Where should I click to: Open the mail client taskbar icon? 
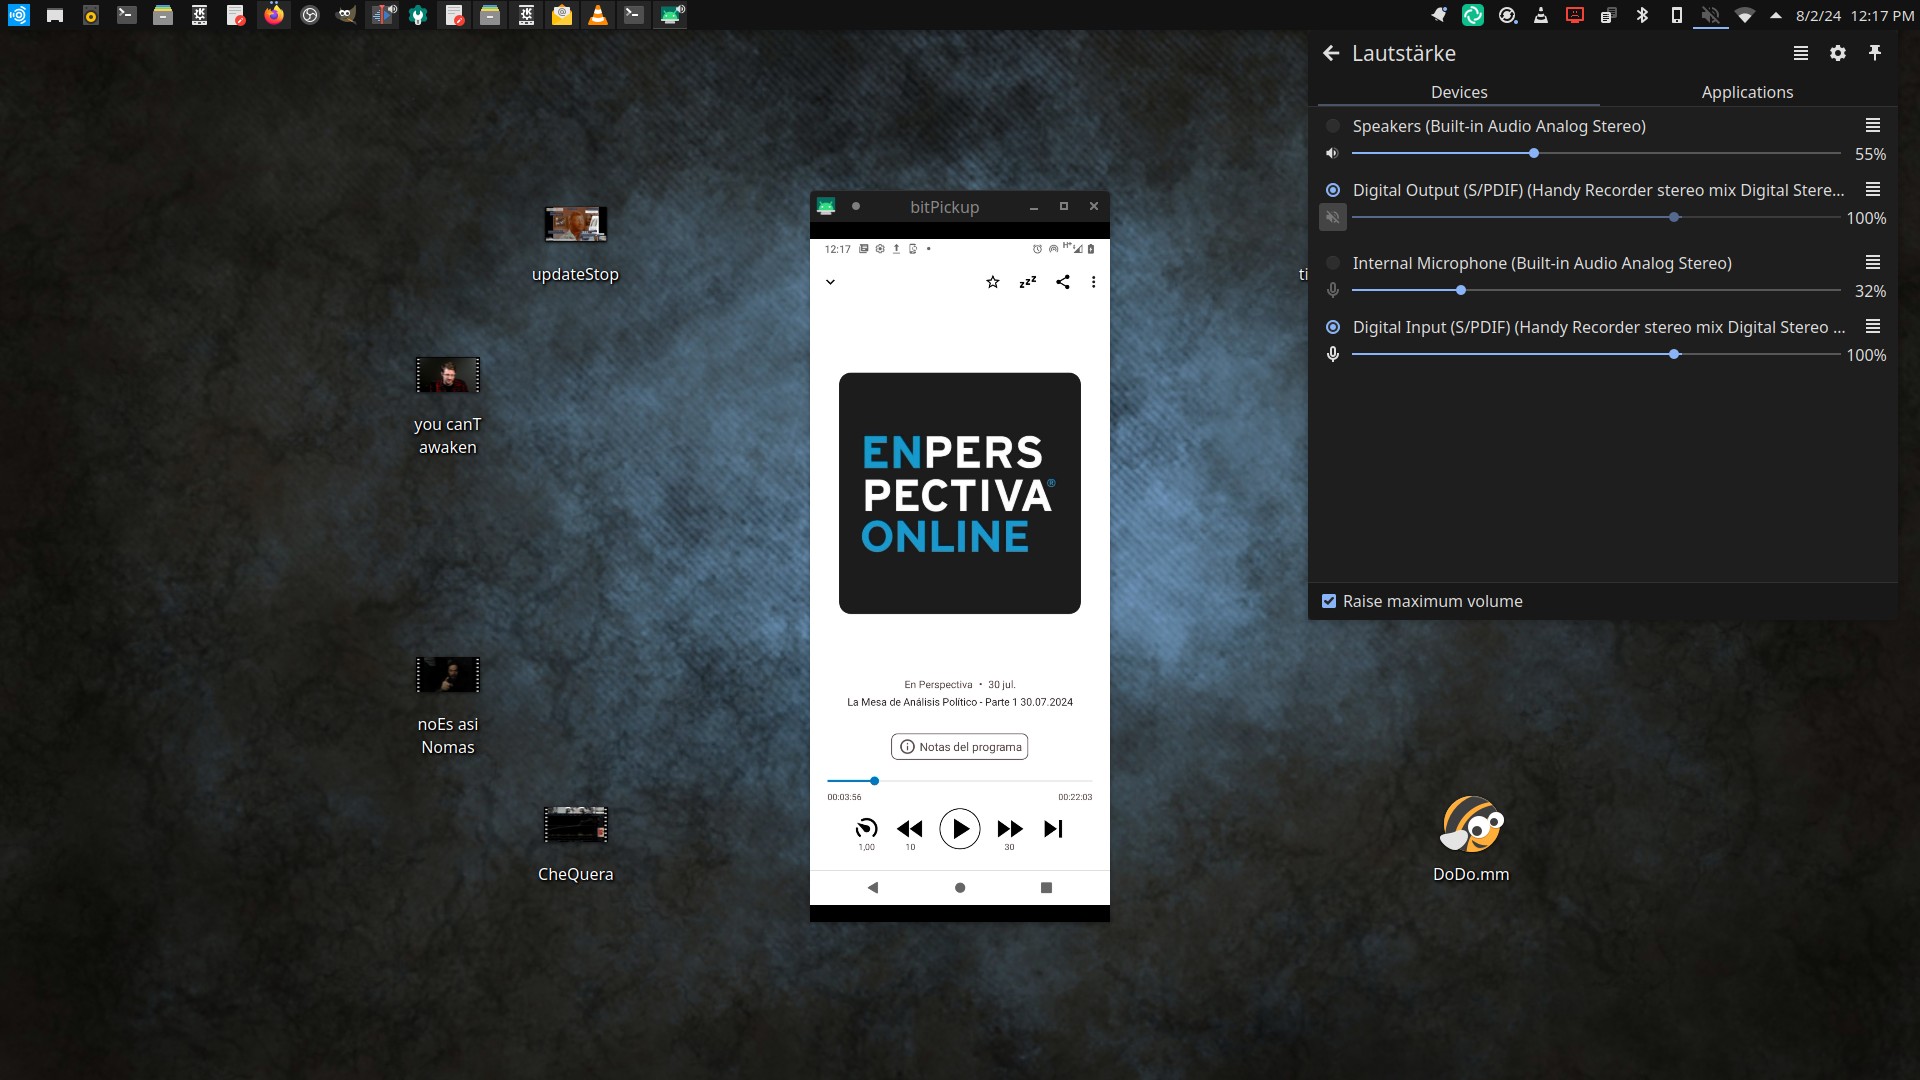click(x=562, y=15)
